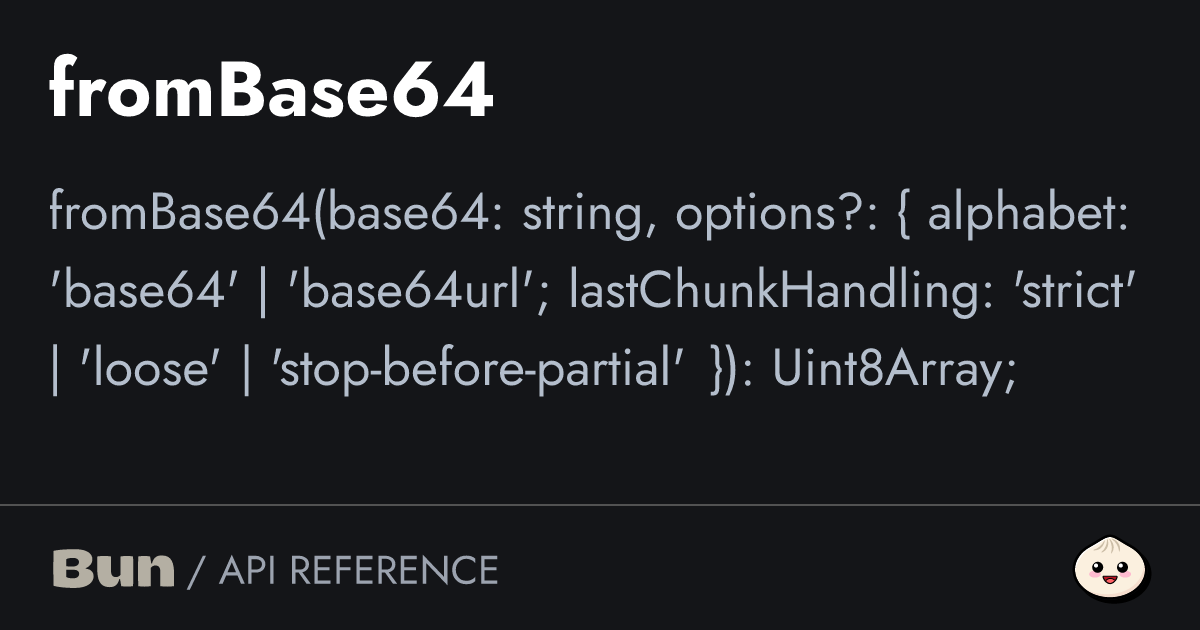Click the "alphabet:" option key
Viewport: 1200px width, 630px height.
(1028, 216)
